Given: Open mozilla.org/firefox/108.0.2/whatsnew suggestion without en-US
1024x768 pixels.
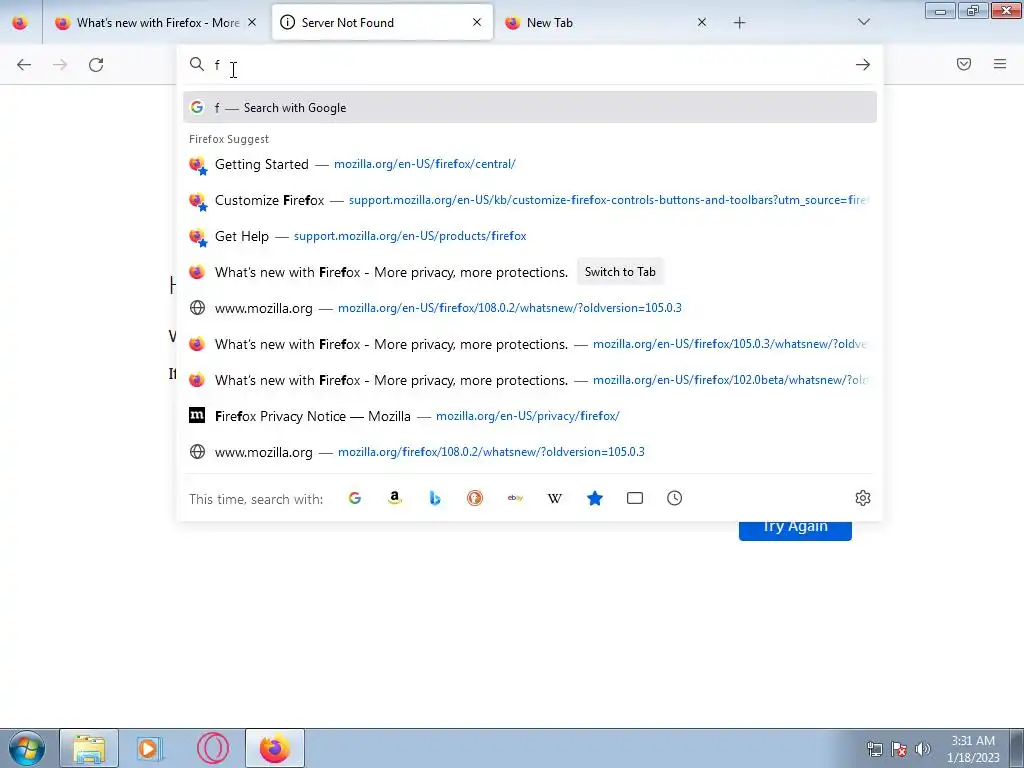Looking at the screenshot, I should (x=530, y=452).
